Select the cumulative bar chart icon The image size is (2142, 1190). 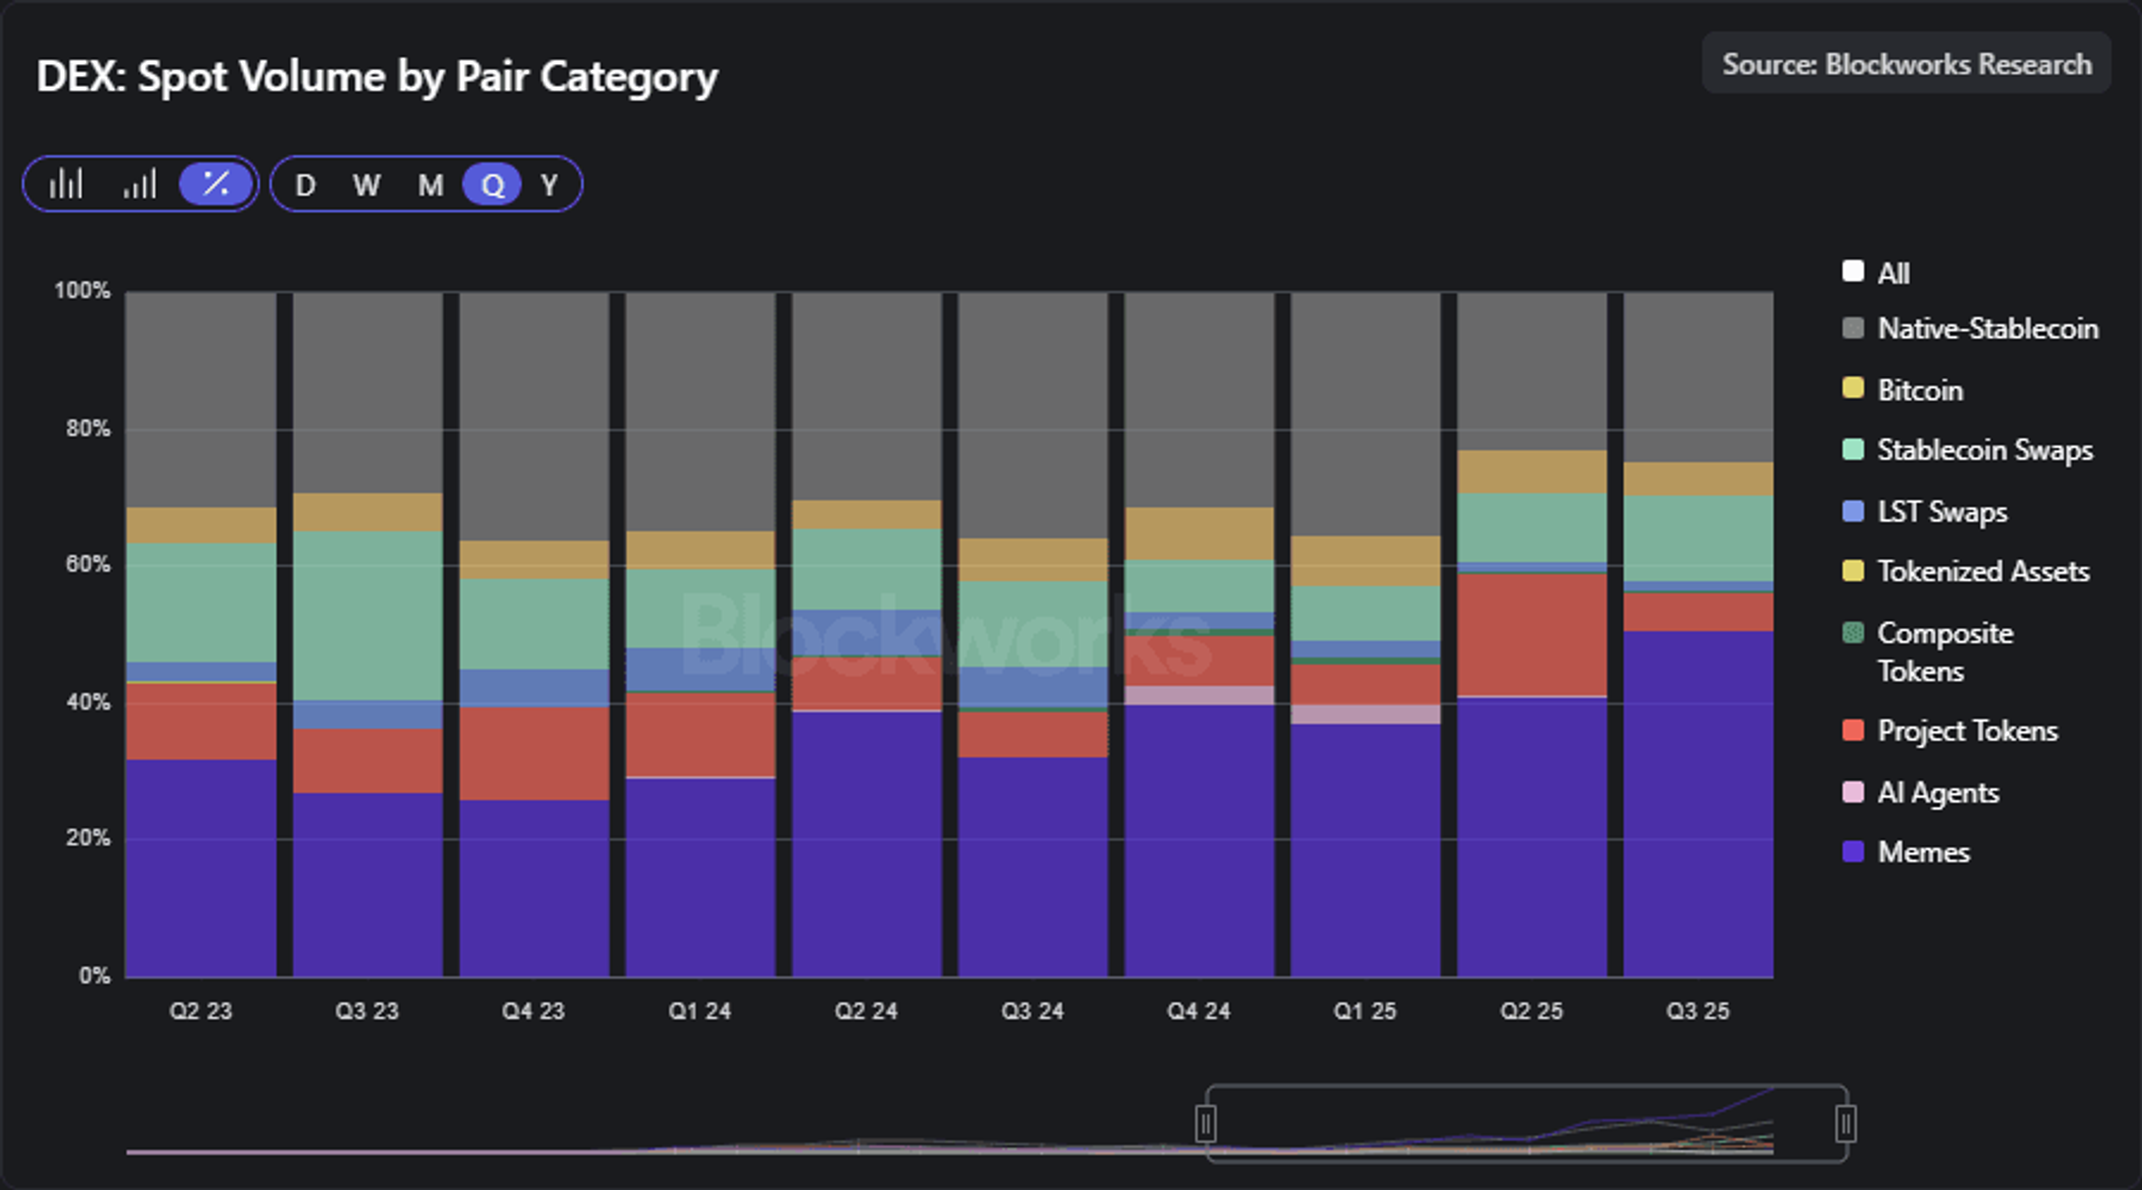pos(140,184)
